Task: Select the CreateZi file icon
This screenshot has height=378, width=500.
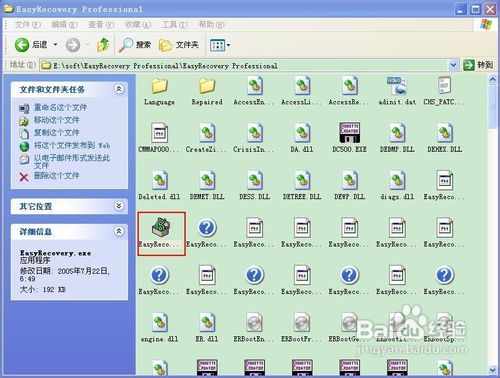Action: [207, 133]
